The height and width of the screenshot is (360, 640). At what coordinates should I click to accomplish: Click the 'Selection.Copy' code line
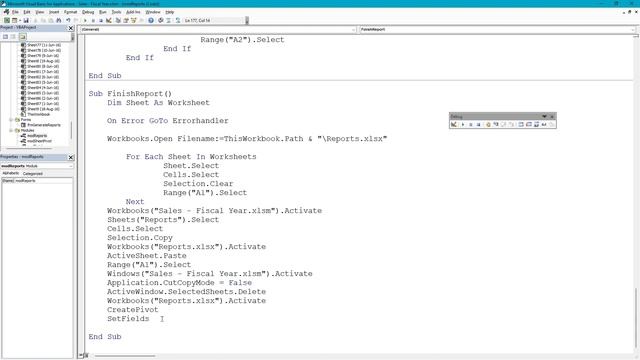click(140, 238)
